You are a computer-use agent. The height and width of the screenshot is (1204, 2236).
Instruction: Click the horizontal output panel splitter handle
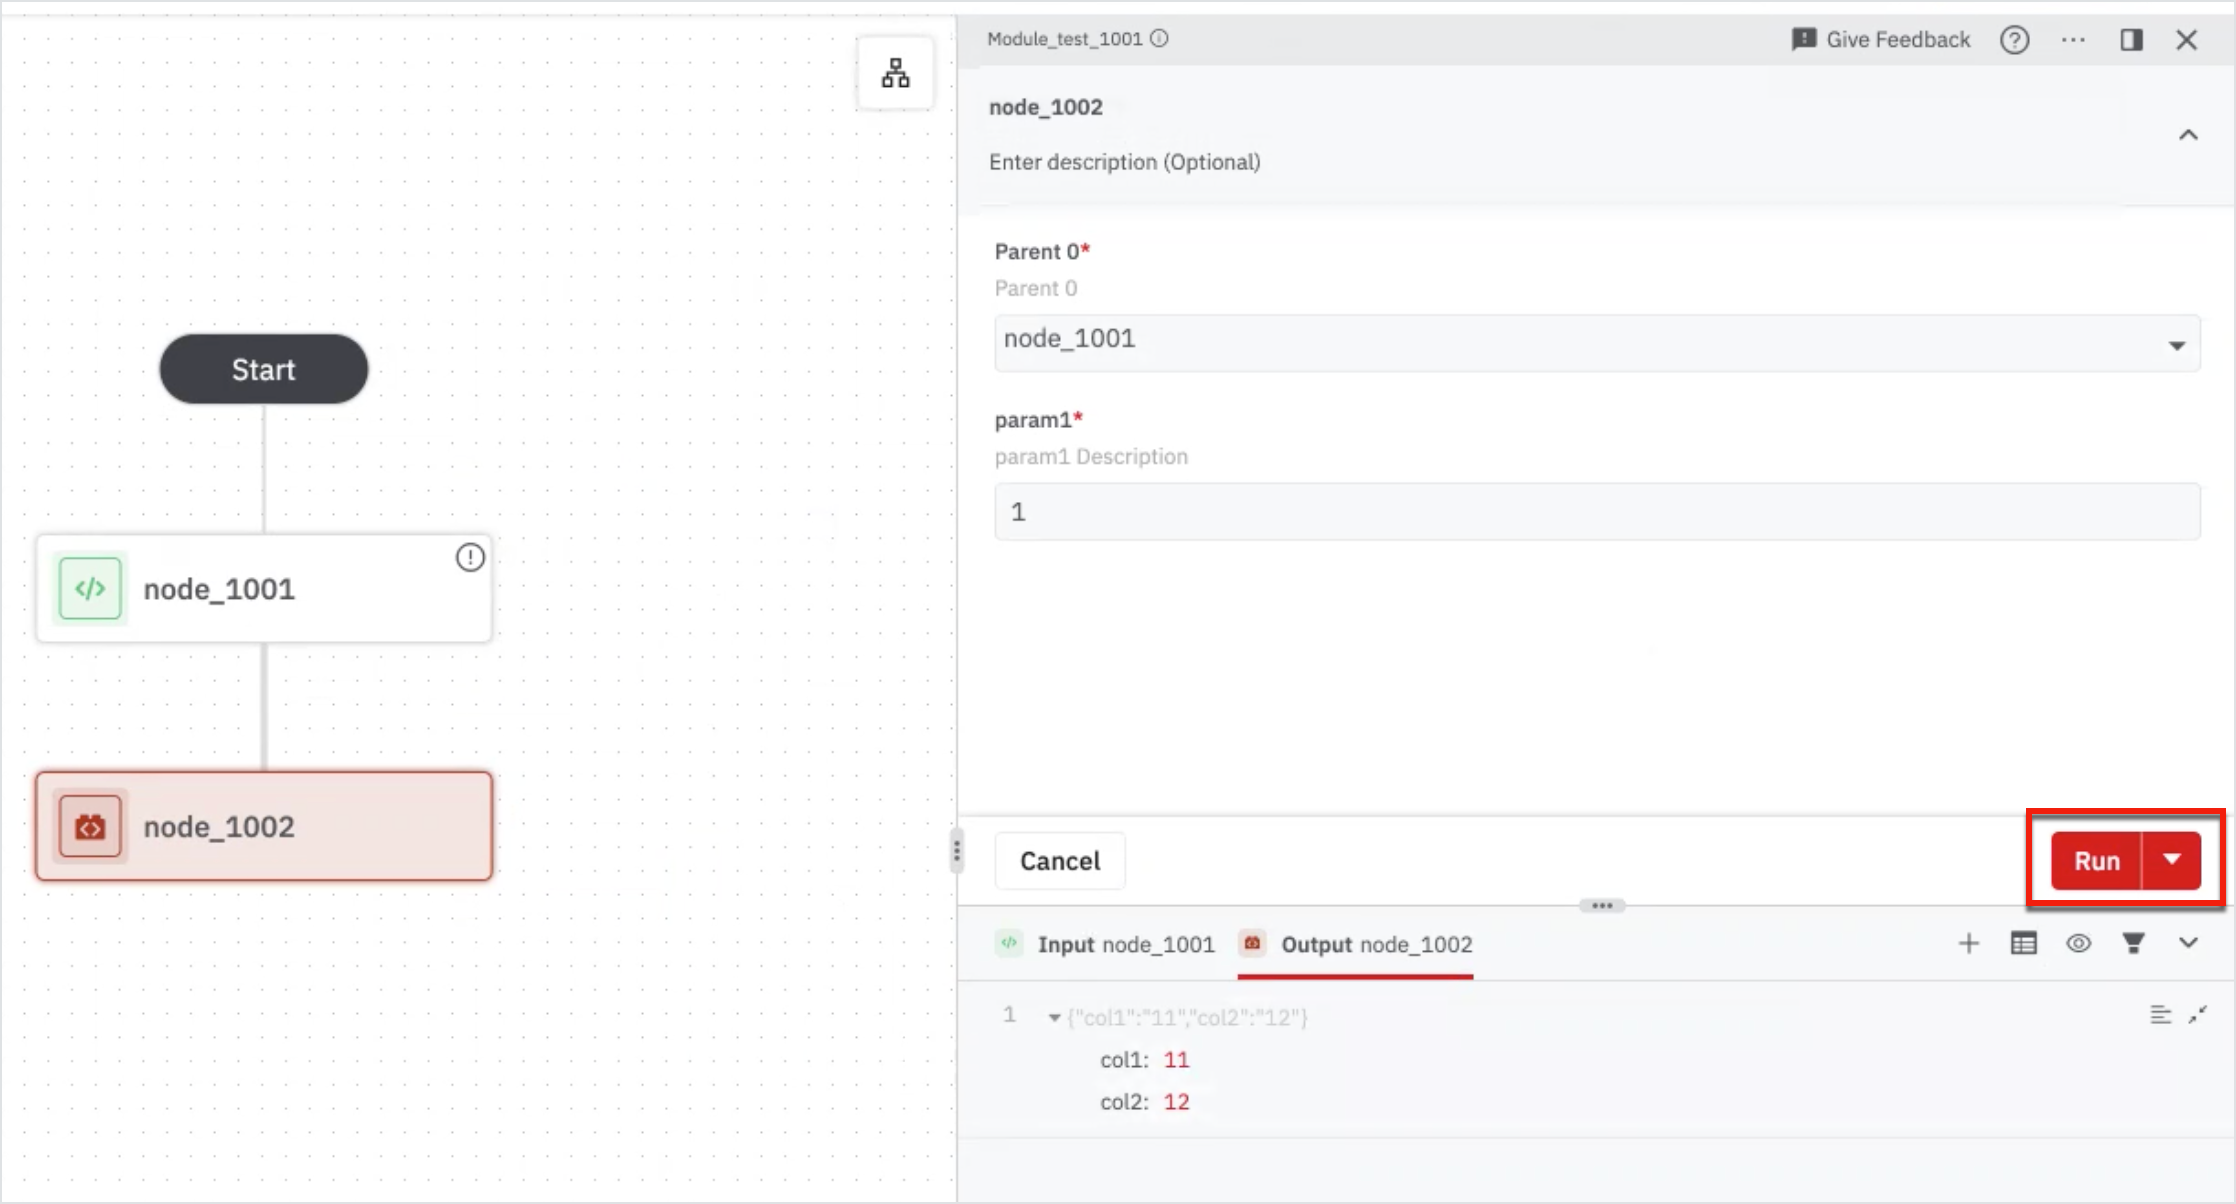point(1601,906)
